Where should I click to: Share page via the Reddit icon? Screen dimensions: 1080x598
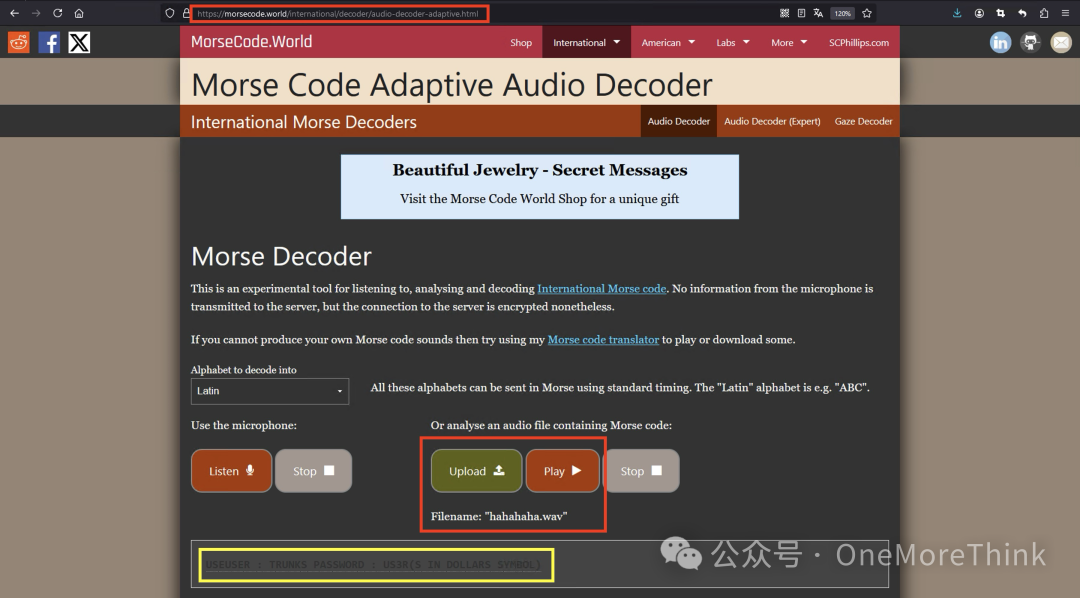(x=19, y=43)
